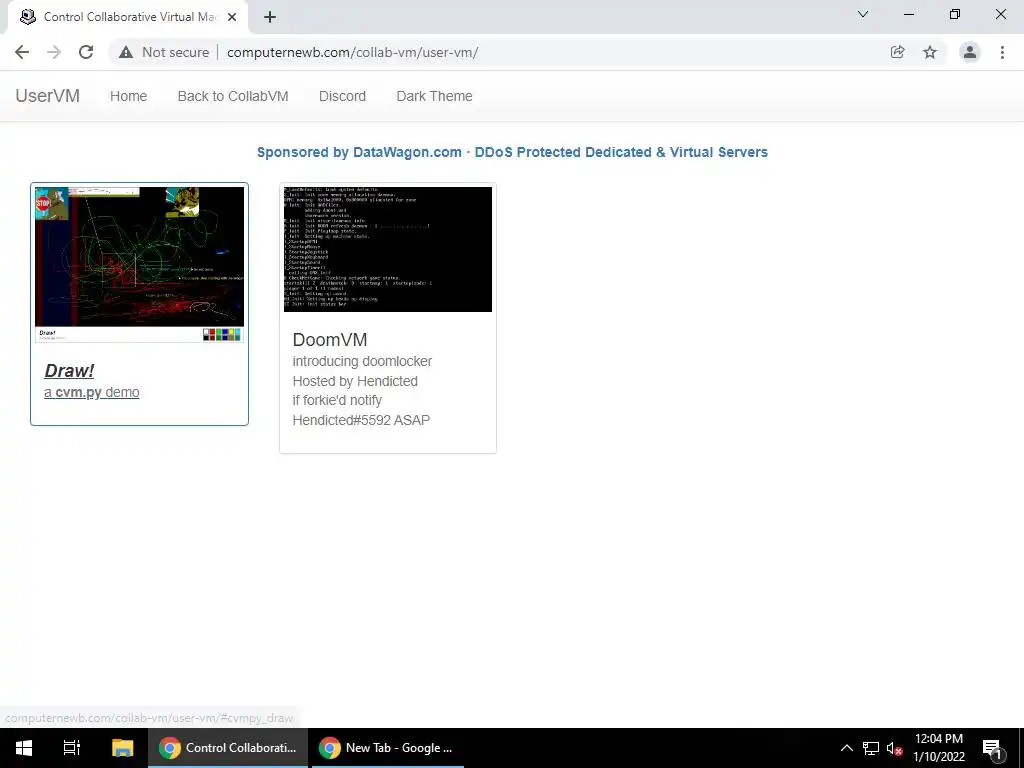The width and height of the screenshot is (1024, 768).
Task: Minimize the Chrome window
Action: [908, 14]
